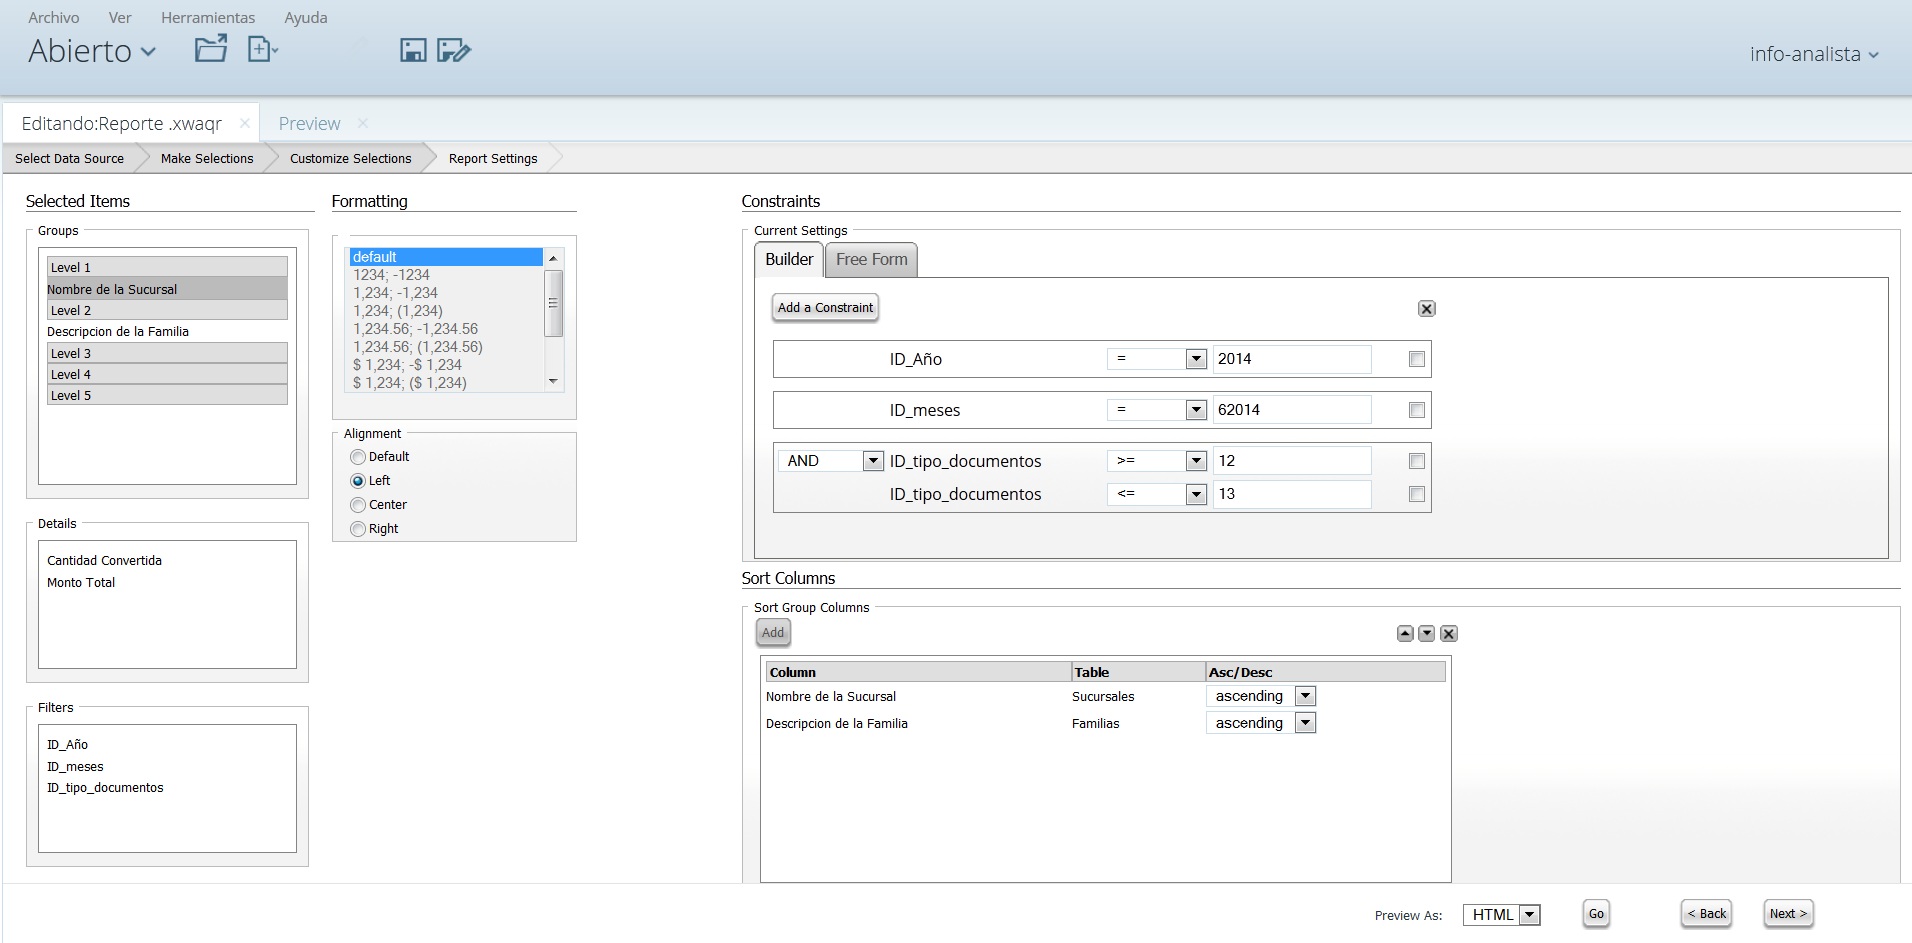The height and width of the screenshot is (943, 1912).
Task: Click the Add sort column button
Action: (773, 633)
